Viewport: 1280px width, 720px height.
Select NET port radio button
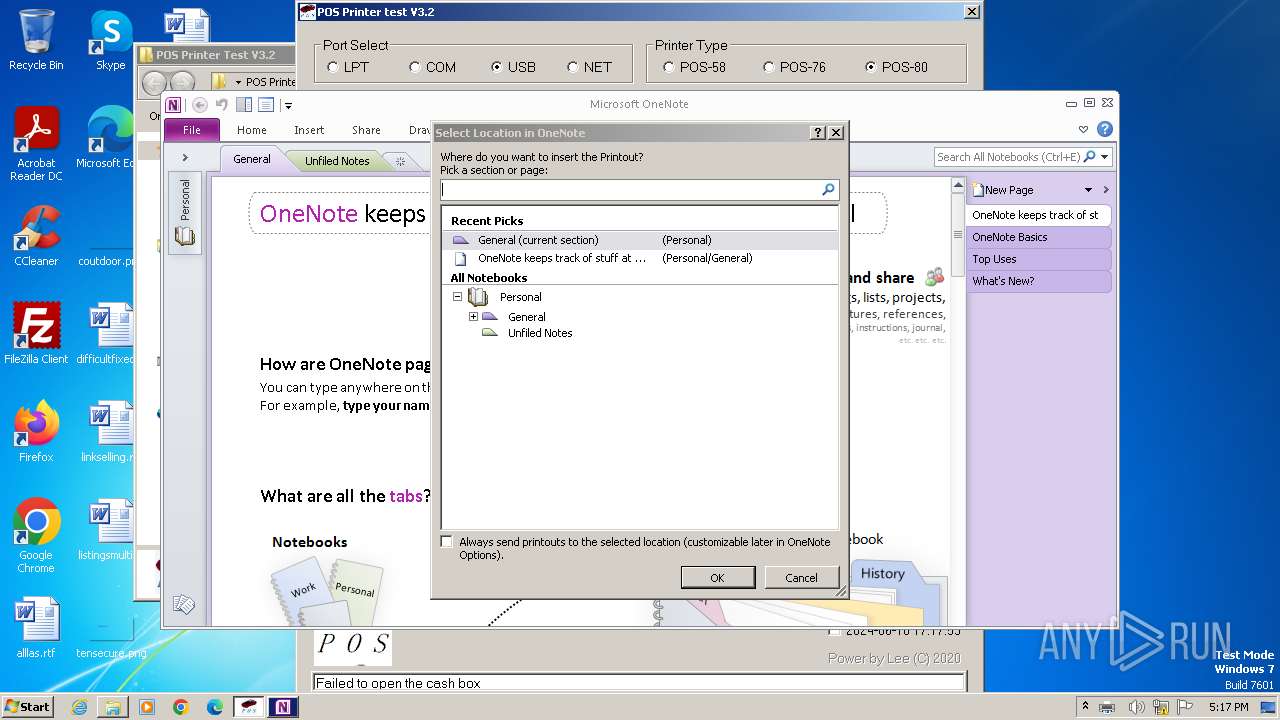573,67
